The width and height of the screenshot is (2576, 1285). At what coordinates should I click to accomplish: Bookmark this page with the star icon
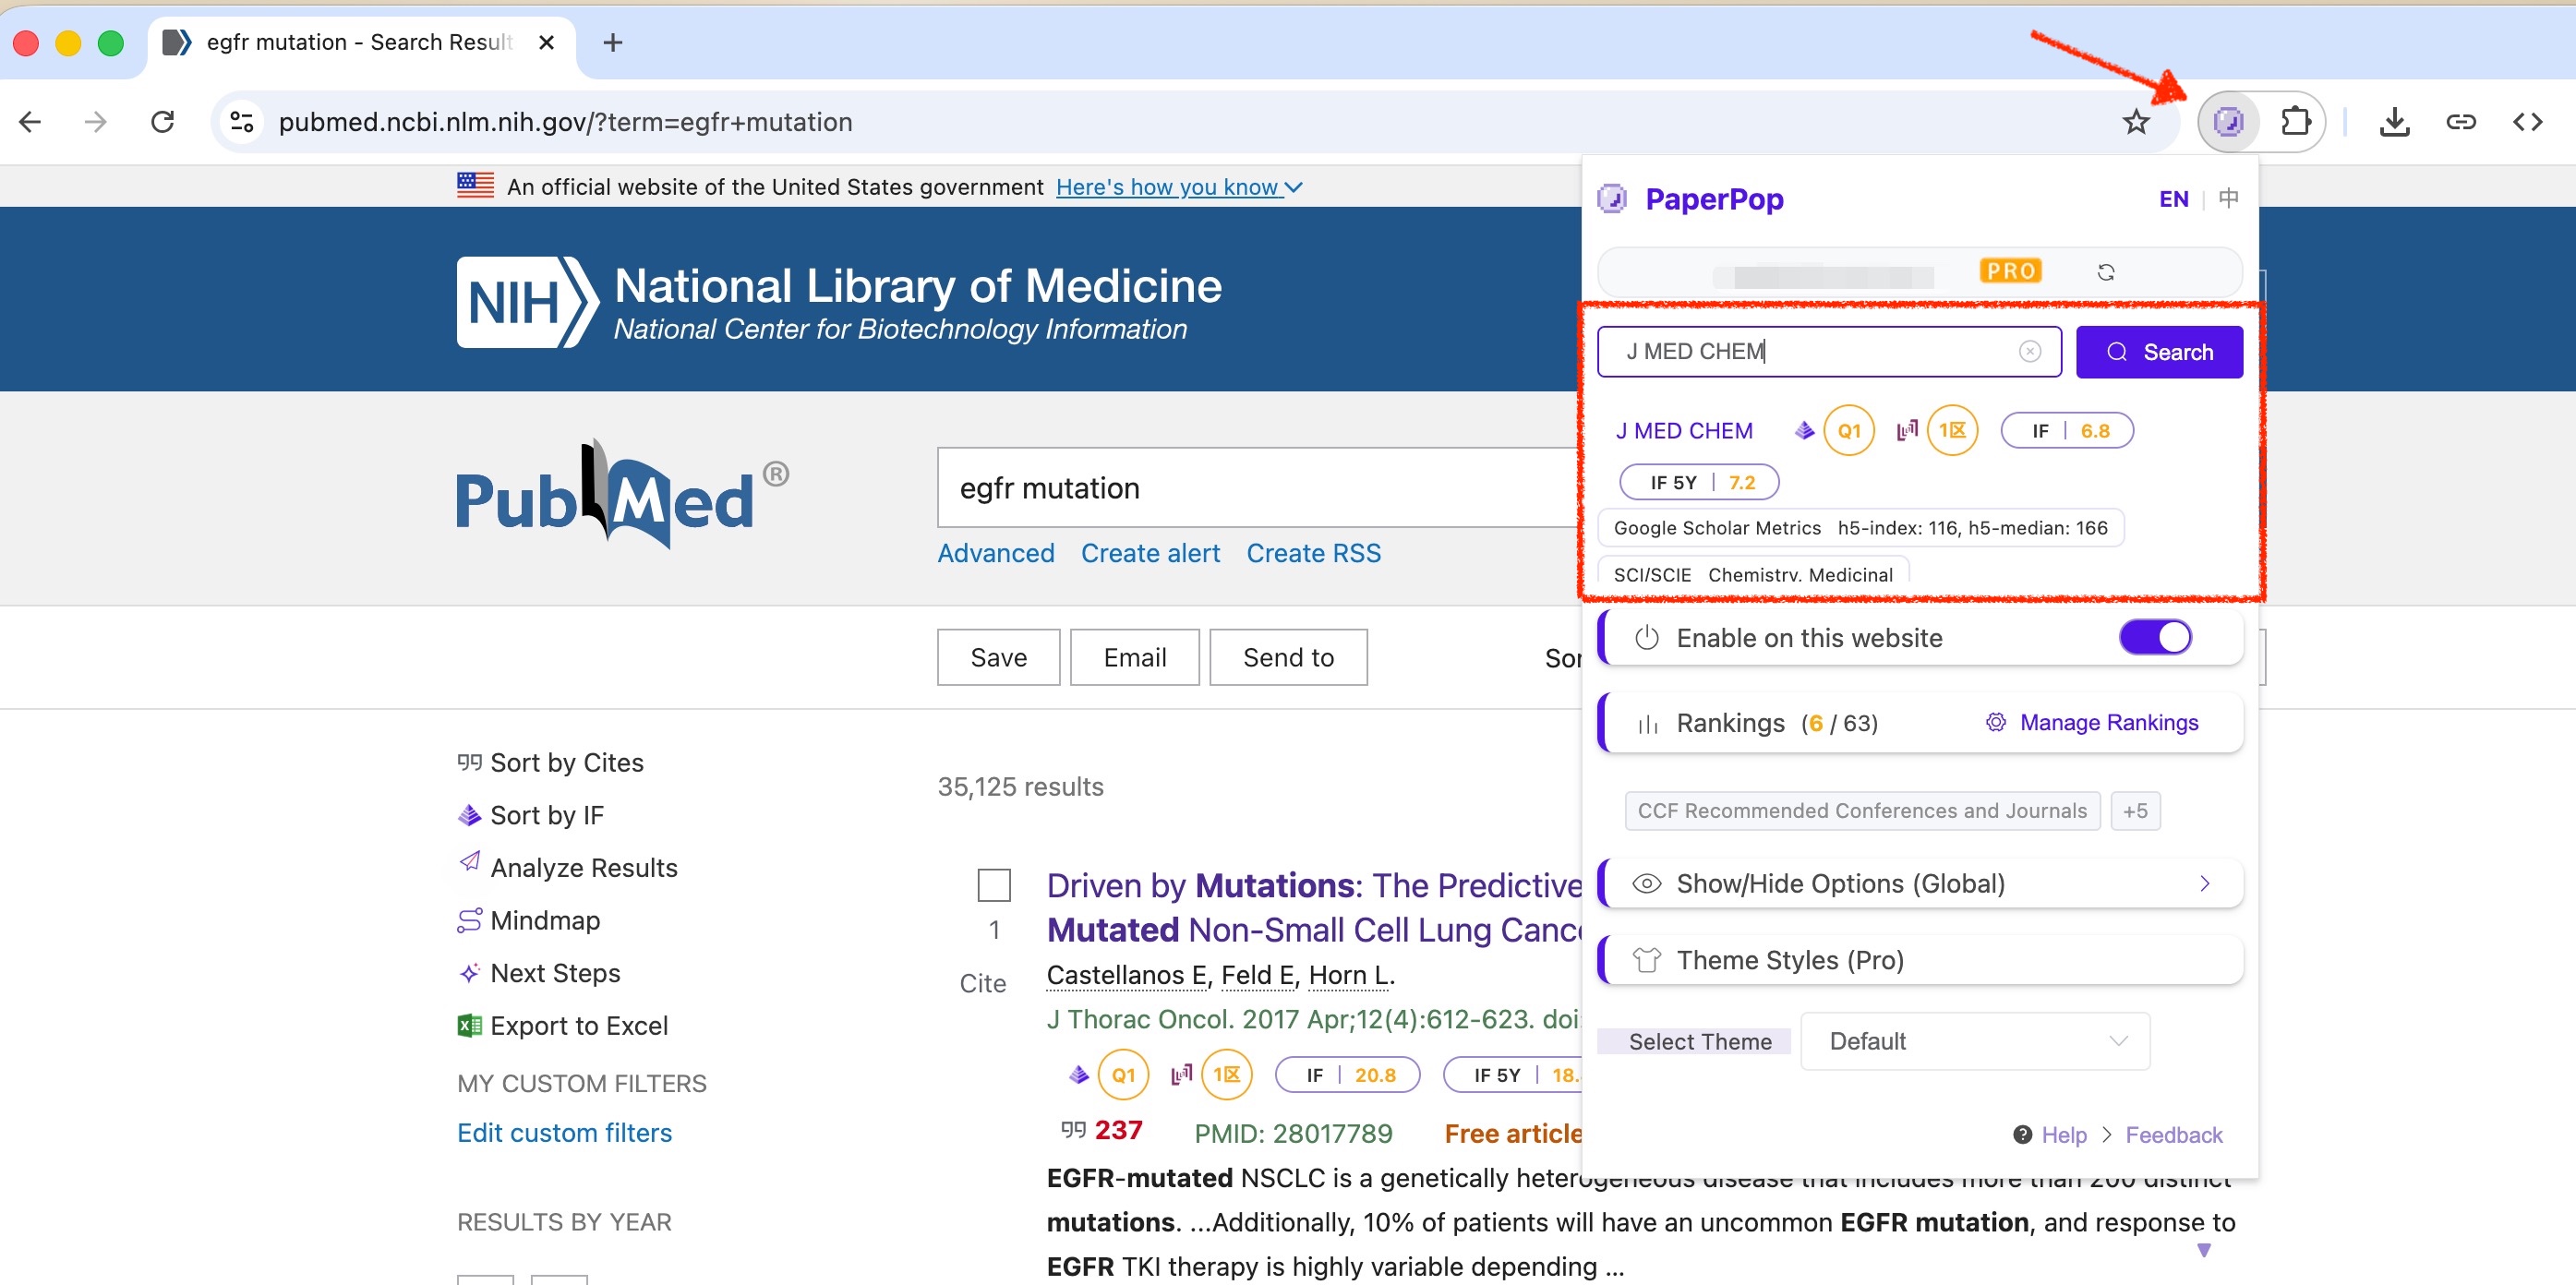coord(2135,122)
